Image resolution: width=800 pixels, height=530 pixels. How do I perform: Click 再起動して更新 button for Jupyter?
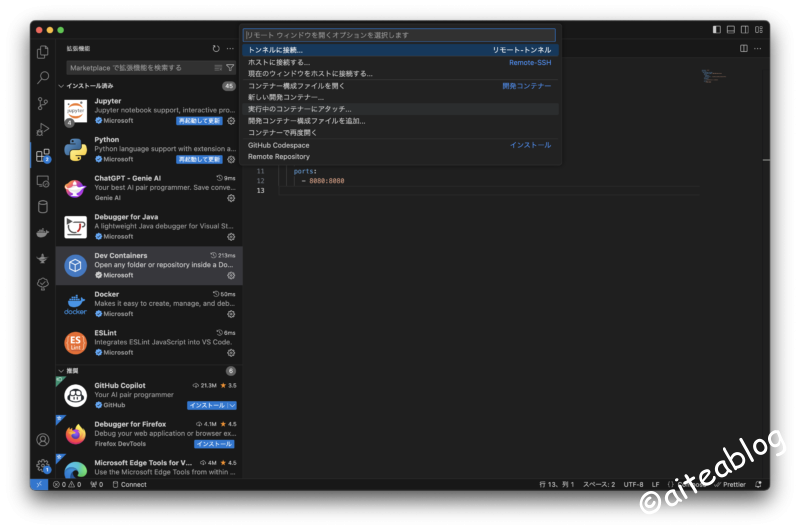point(199,120)
